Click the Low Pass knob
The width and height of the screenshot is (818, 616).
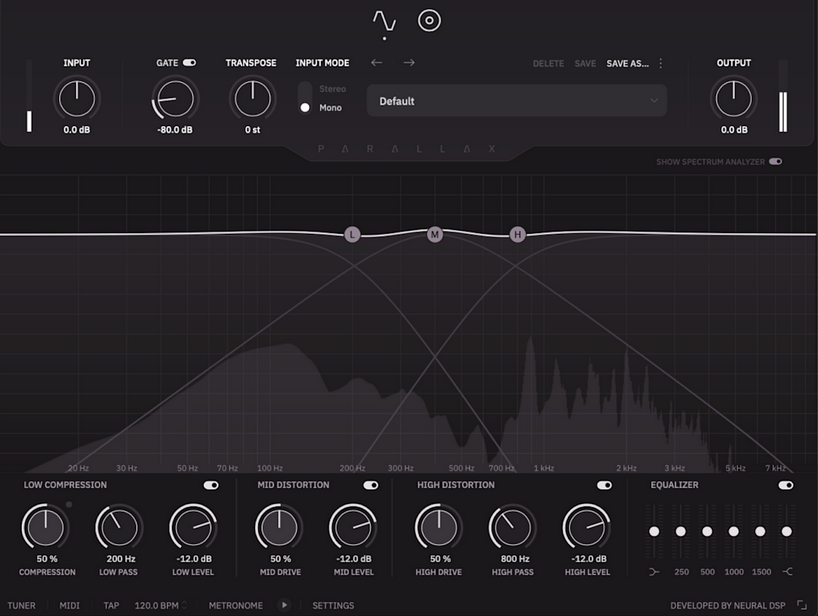click(120, 527)
